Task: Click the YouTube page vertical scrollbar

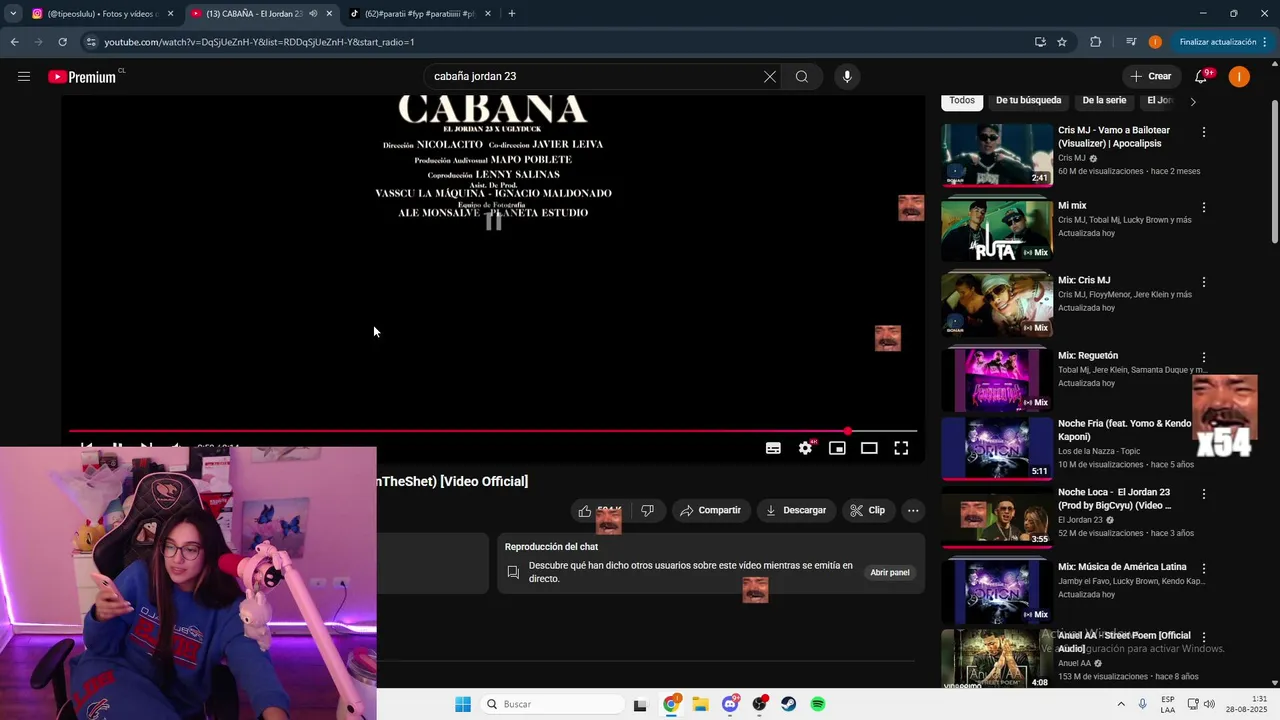Action: pyautogui.click(x=1274, y=170)
